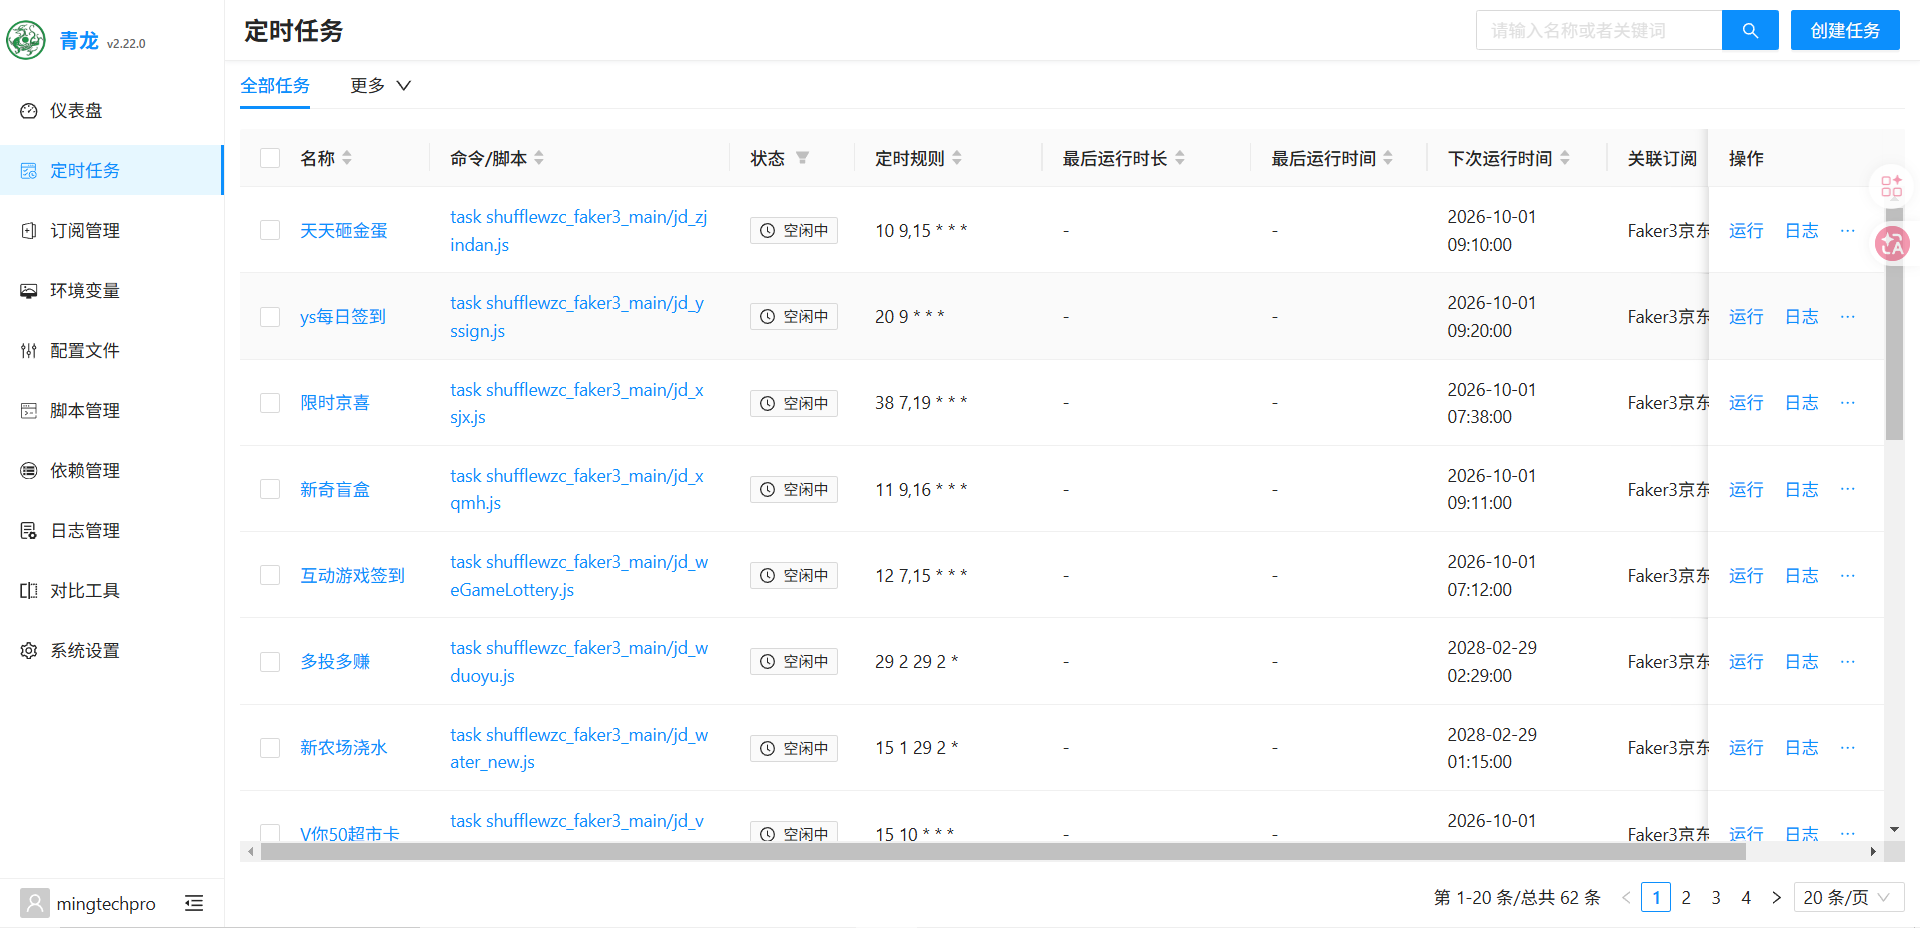Image resolution: width=1920 pixels, height=928 pixels.
Task: Click the 对比工具 sidebar icon
Action: [29, 591]
